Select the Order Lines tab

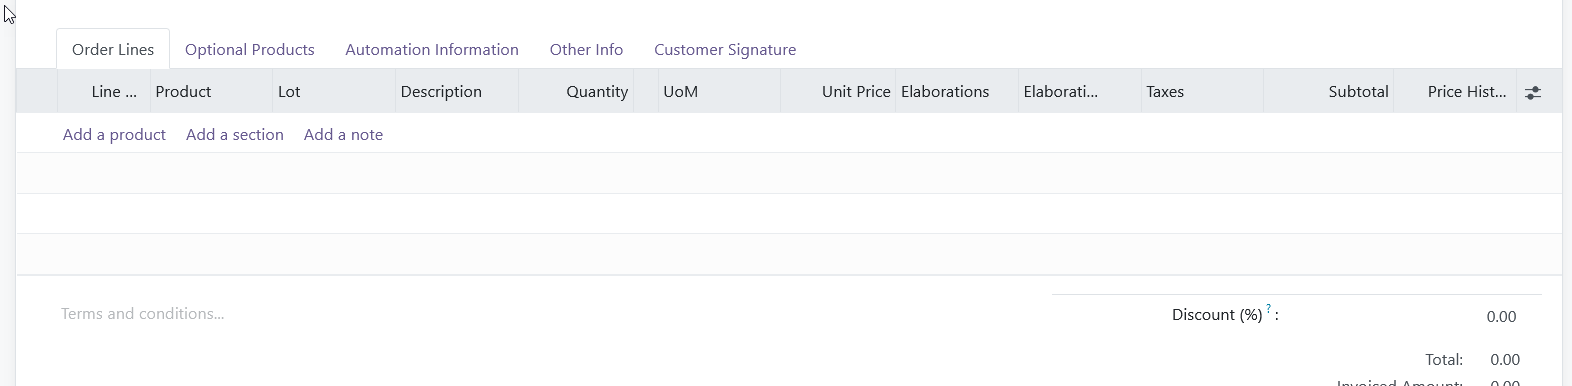tap(113, 50)
